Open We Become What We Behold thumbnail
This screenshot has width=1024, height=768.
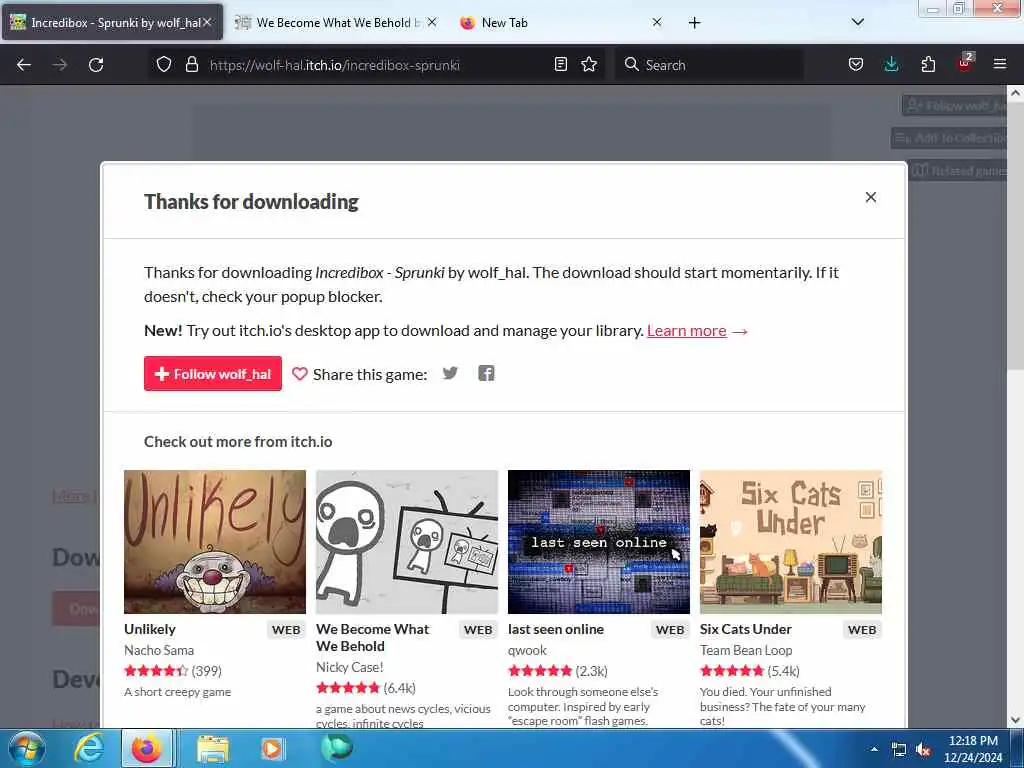tap(407, 541)
